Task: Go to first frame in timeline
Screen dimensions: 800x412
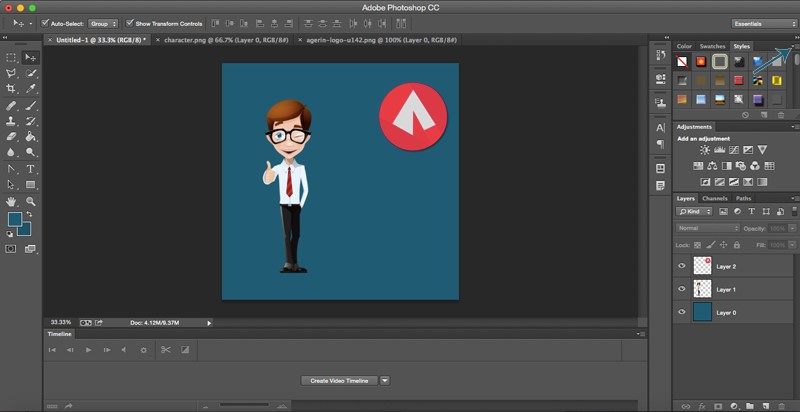Action: click(x=52, y=350)
